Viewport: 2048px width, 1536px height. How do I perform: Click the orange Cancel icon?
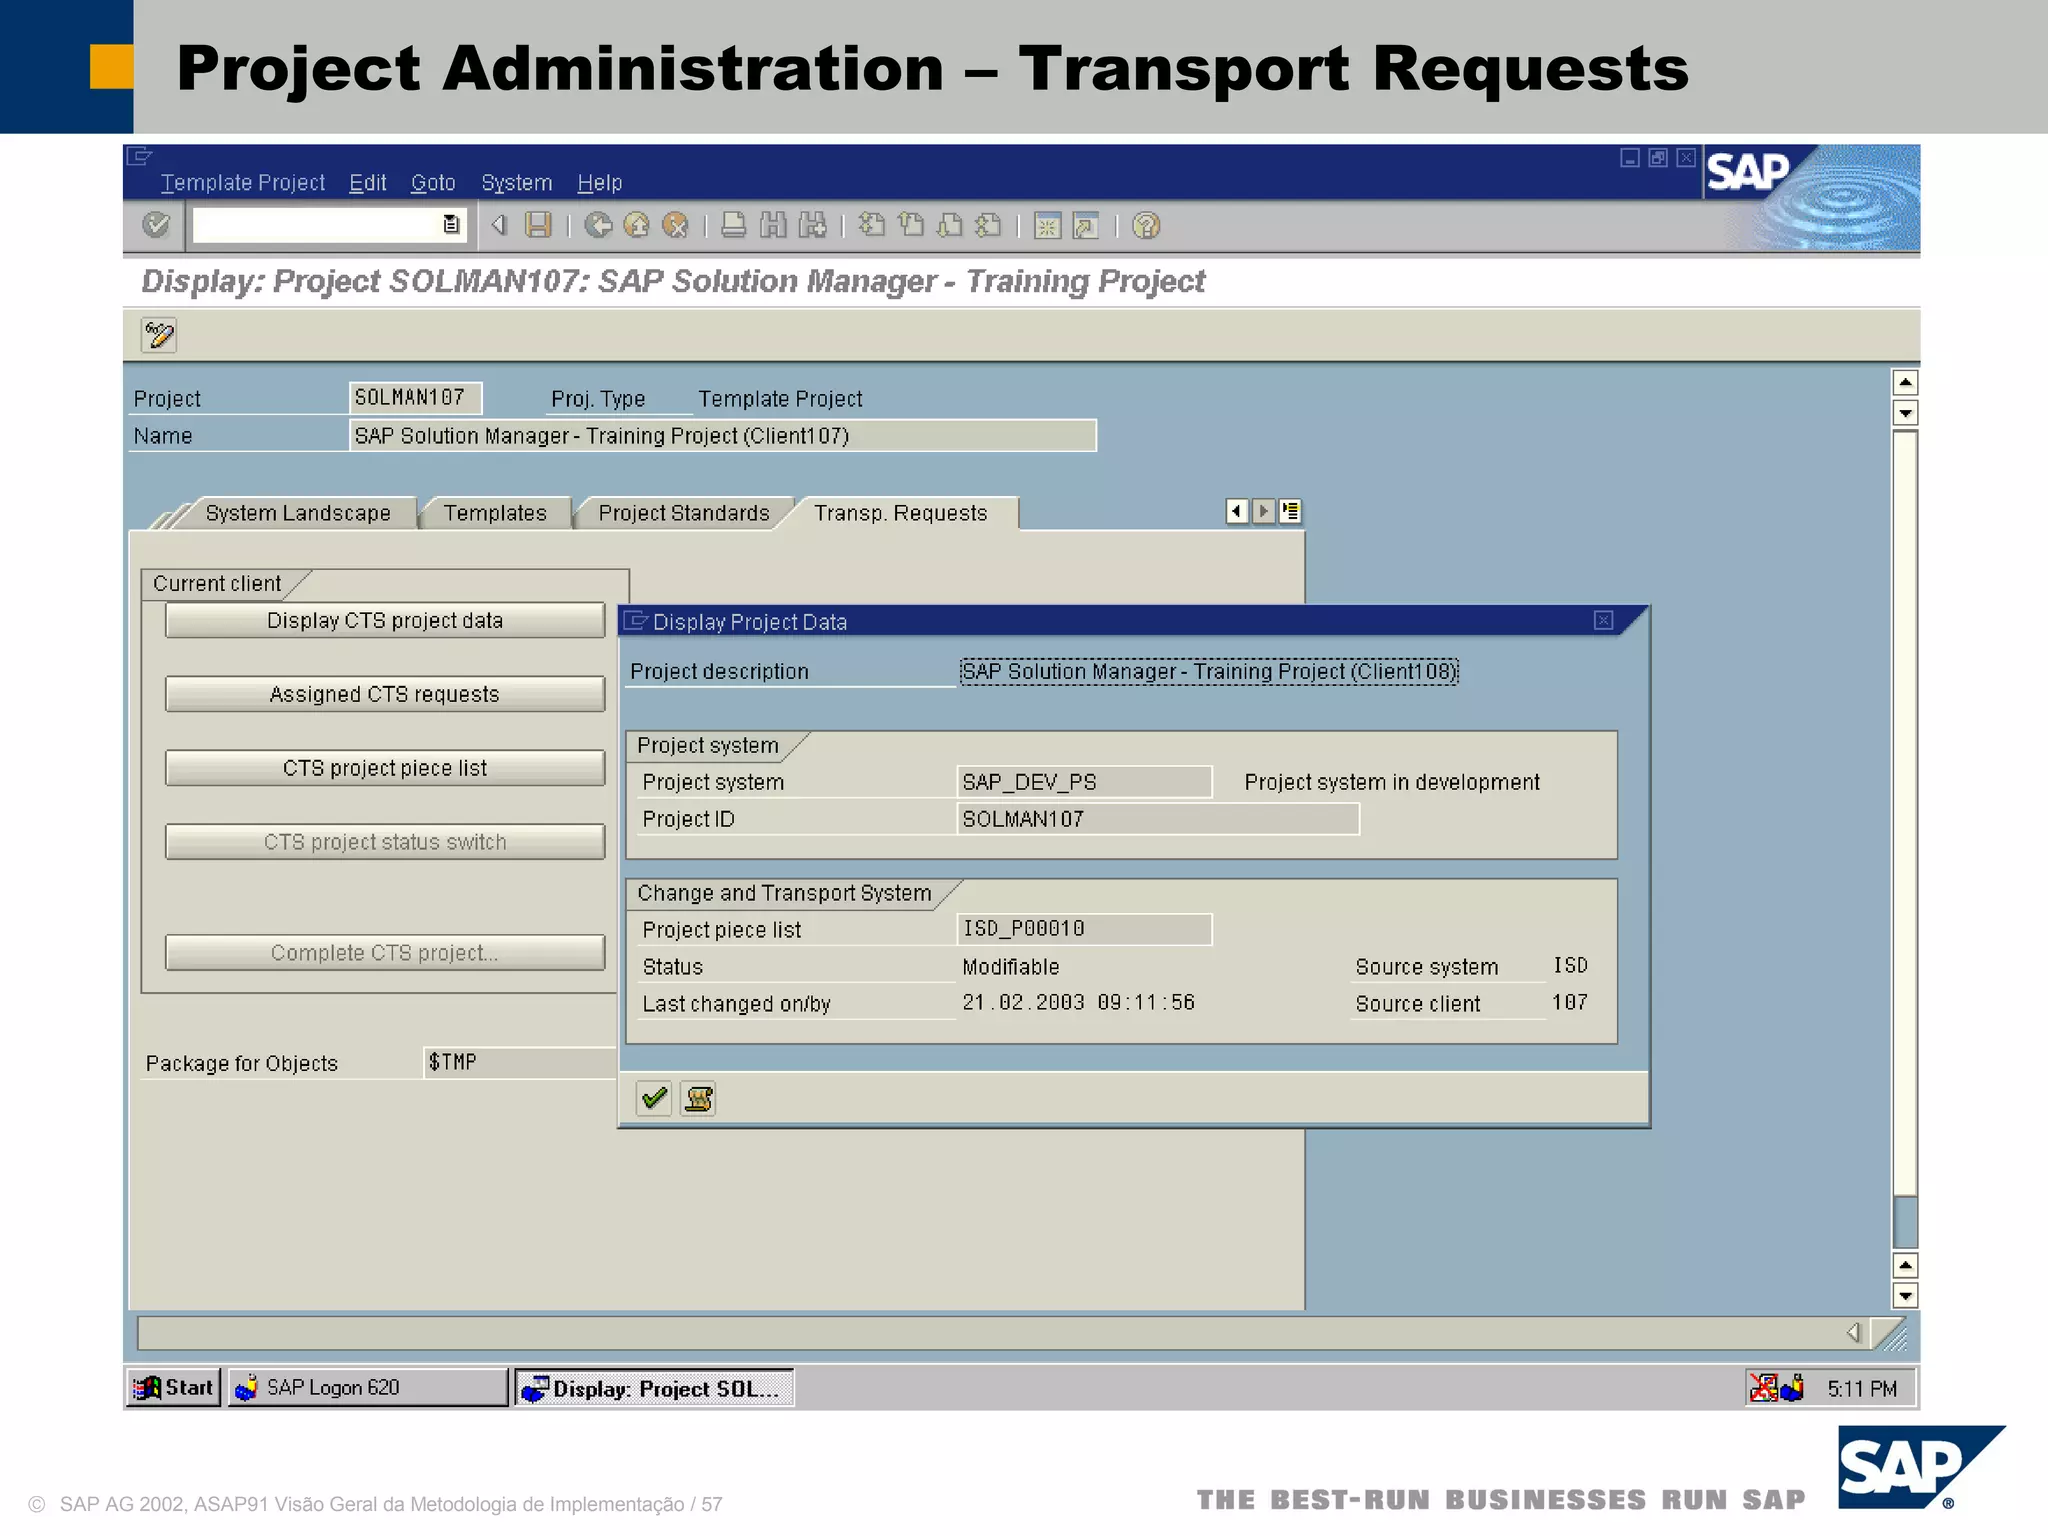click(x=676, y=226)
